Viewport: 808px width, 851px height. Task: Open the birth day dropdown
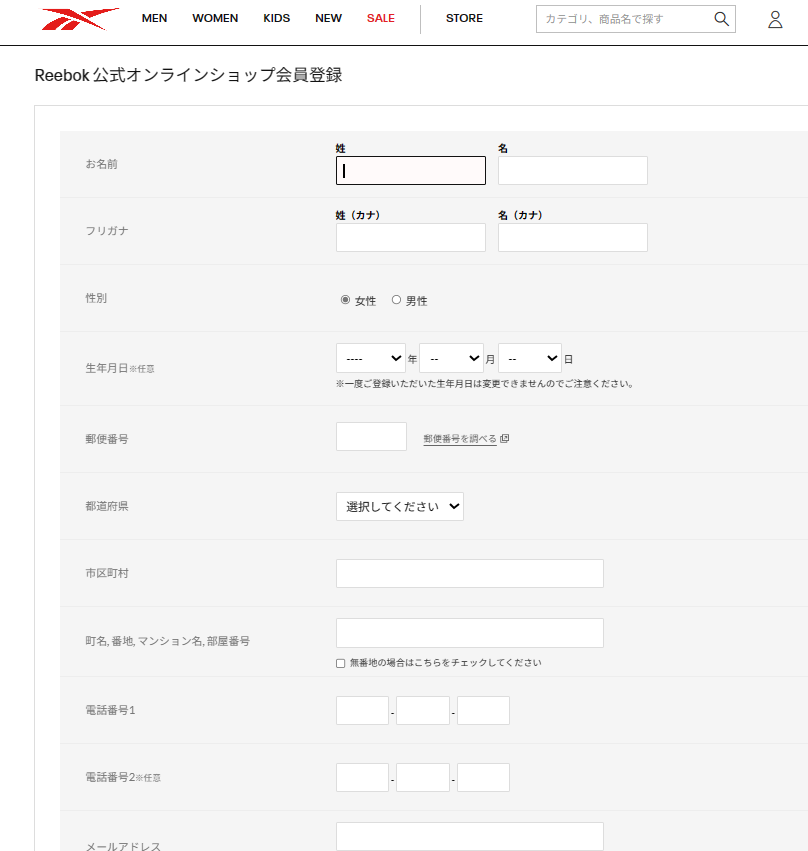pos(529,358)
